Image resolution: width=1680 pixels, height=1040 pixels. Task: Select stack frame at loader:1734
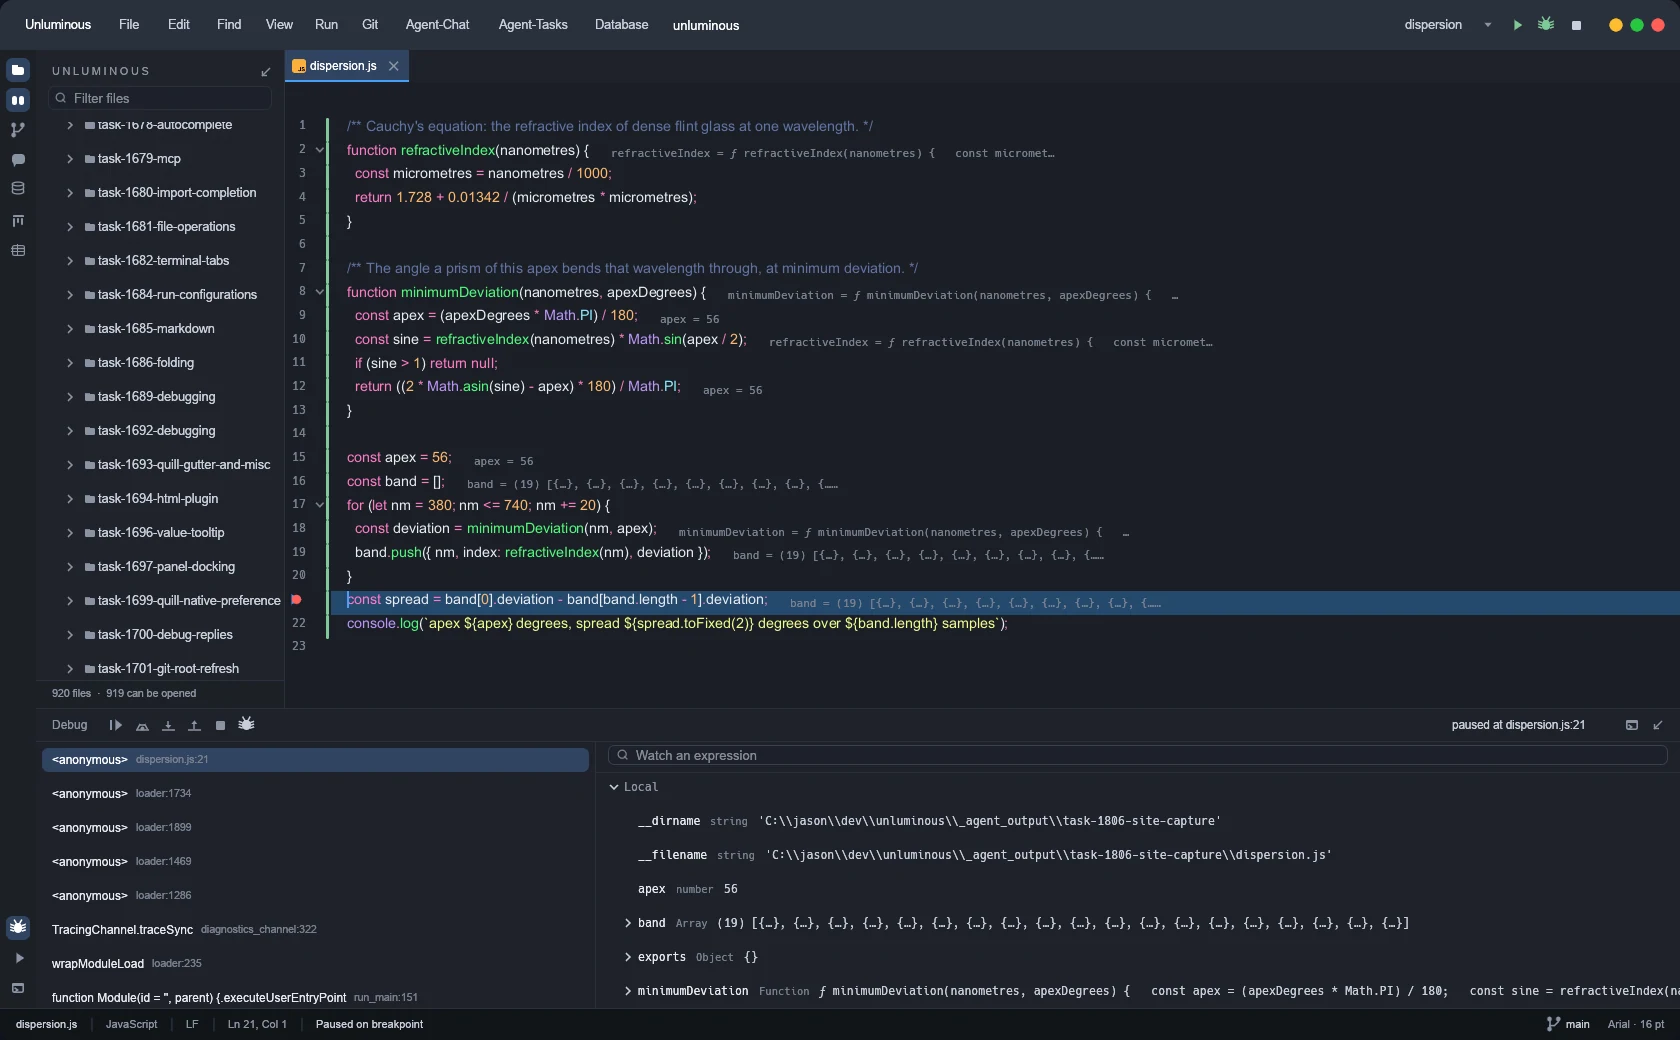(315, 794)
